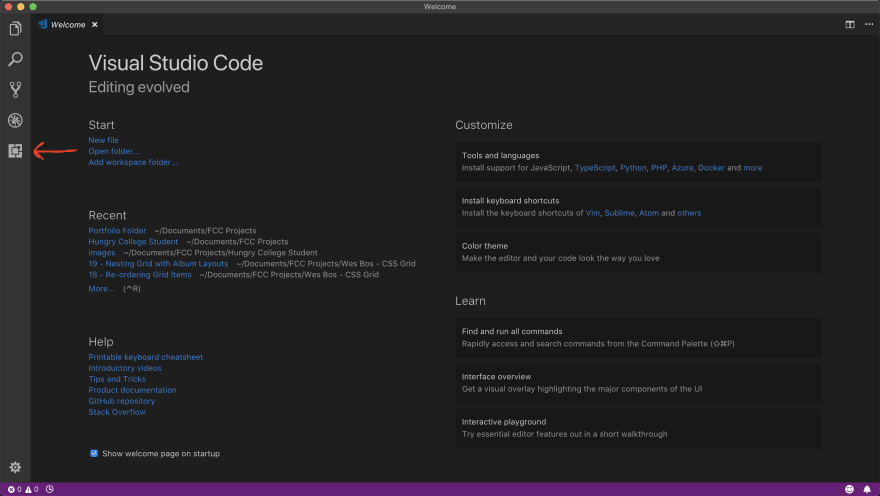
Task: Open 18 - Re-ordering Grid Items
Action: pos(140,274)
